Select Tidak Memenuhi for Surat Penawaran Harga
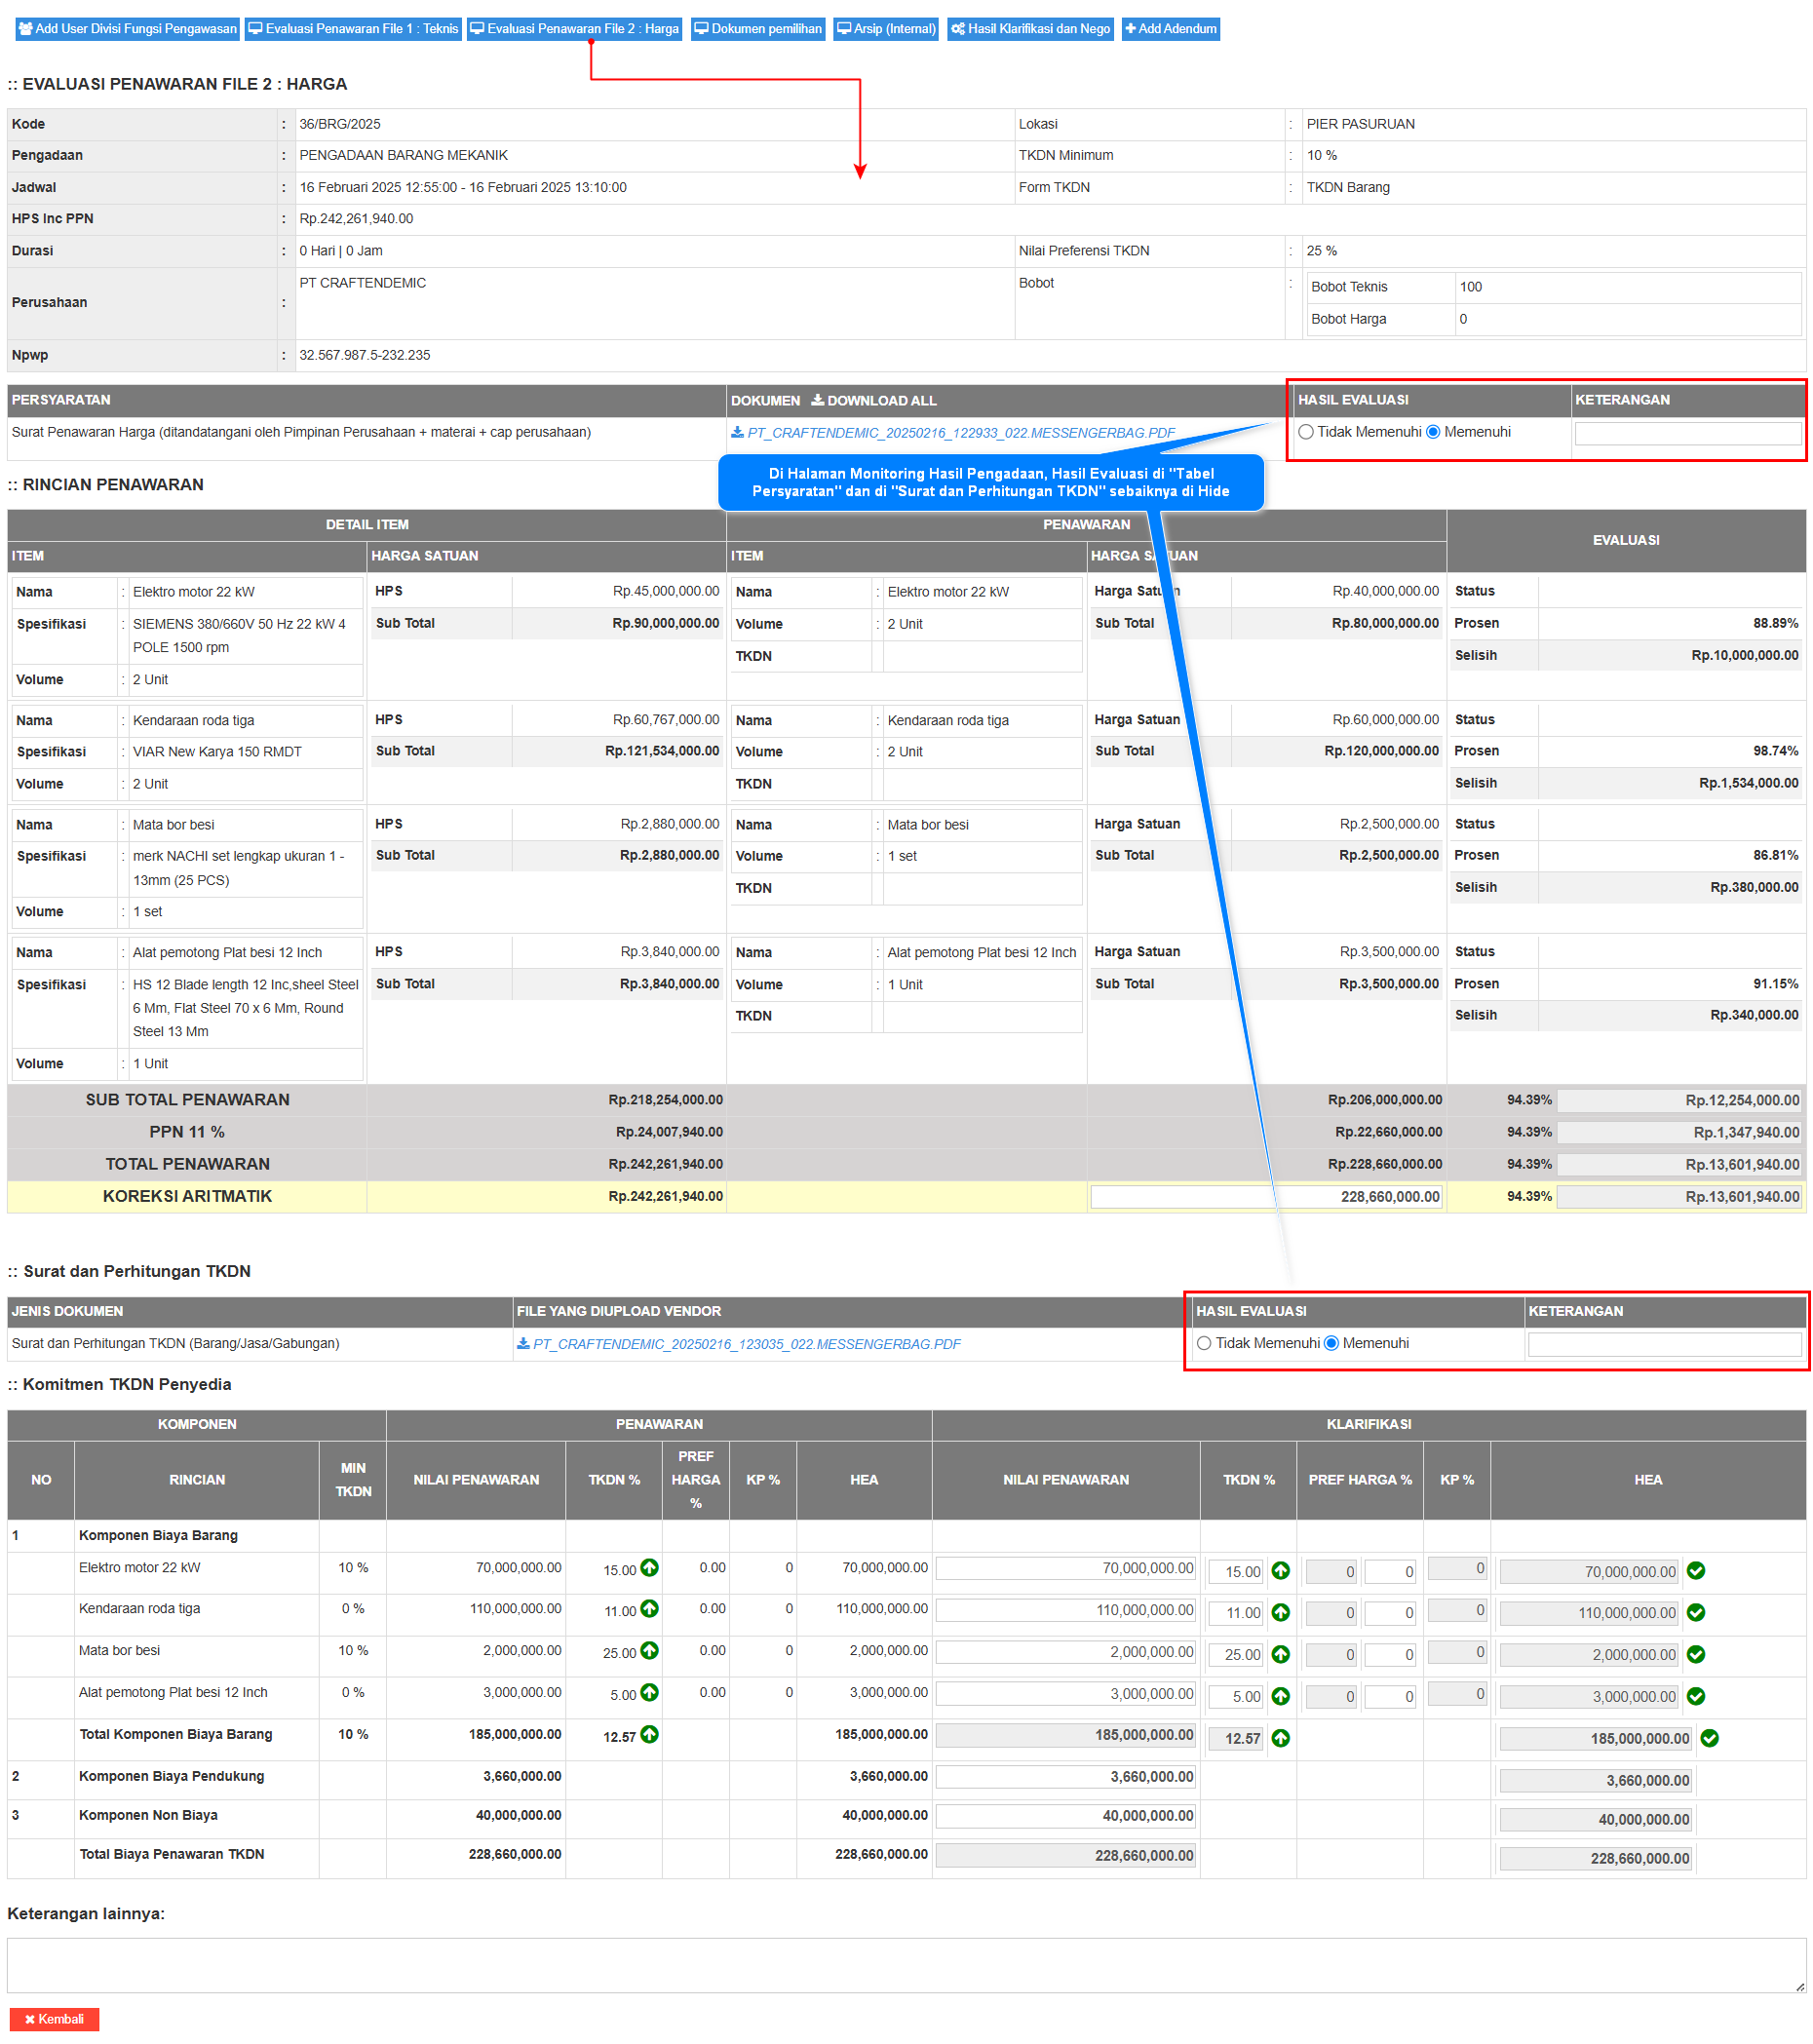Screen dimensions: 1813x2044 (1306, 432)
